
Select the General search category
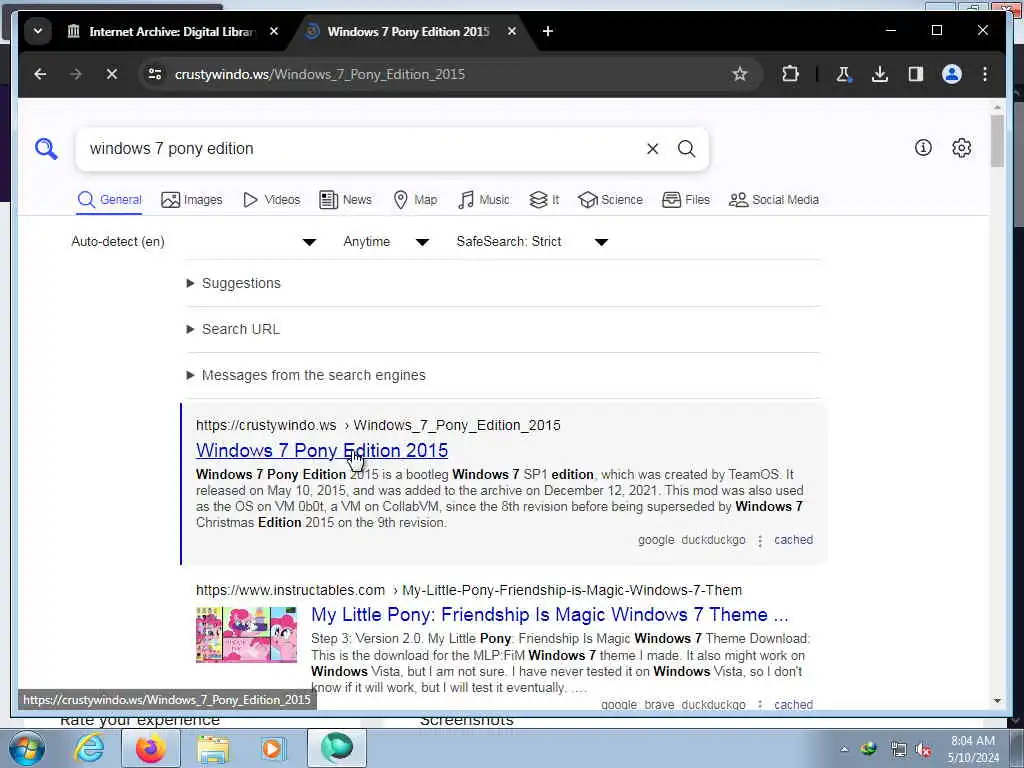(x=109, y=200)
